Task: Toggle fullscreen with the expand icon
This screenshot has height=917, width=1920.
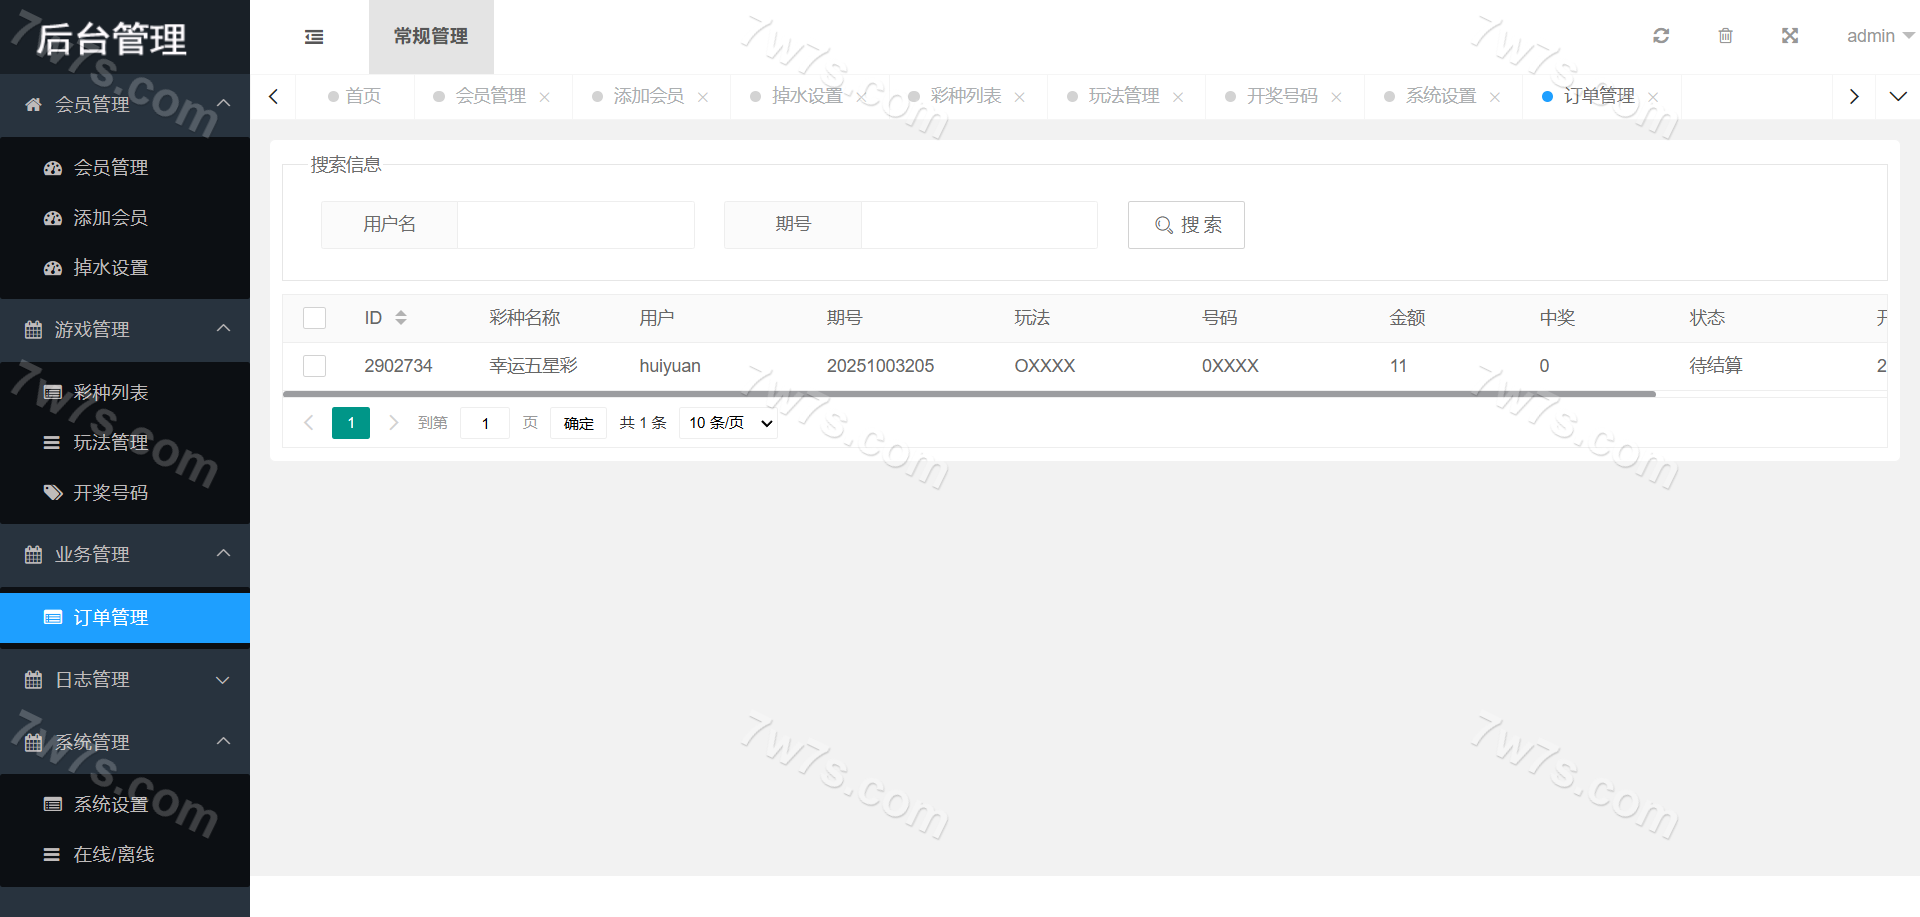Action: [x=1790, y=36]
